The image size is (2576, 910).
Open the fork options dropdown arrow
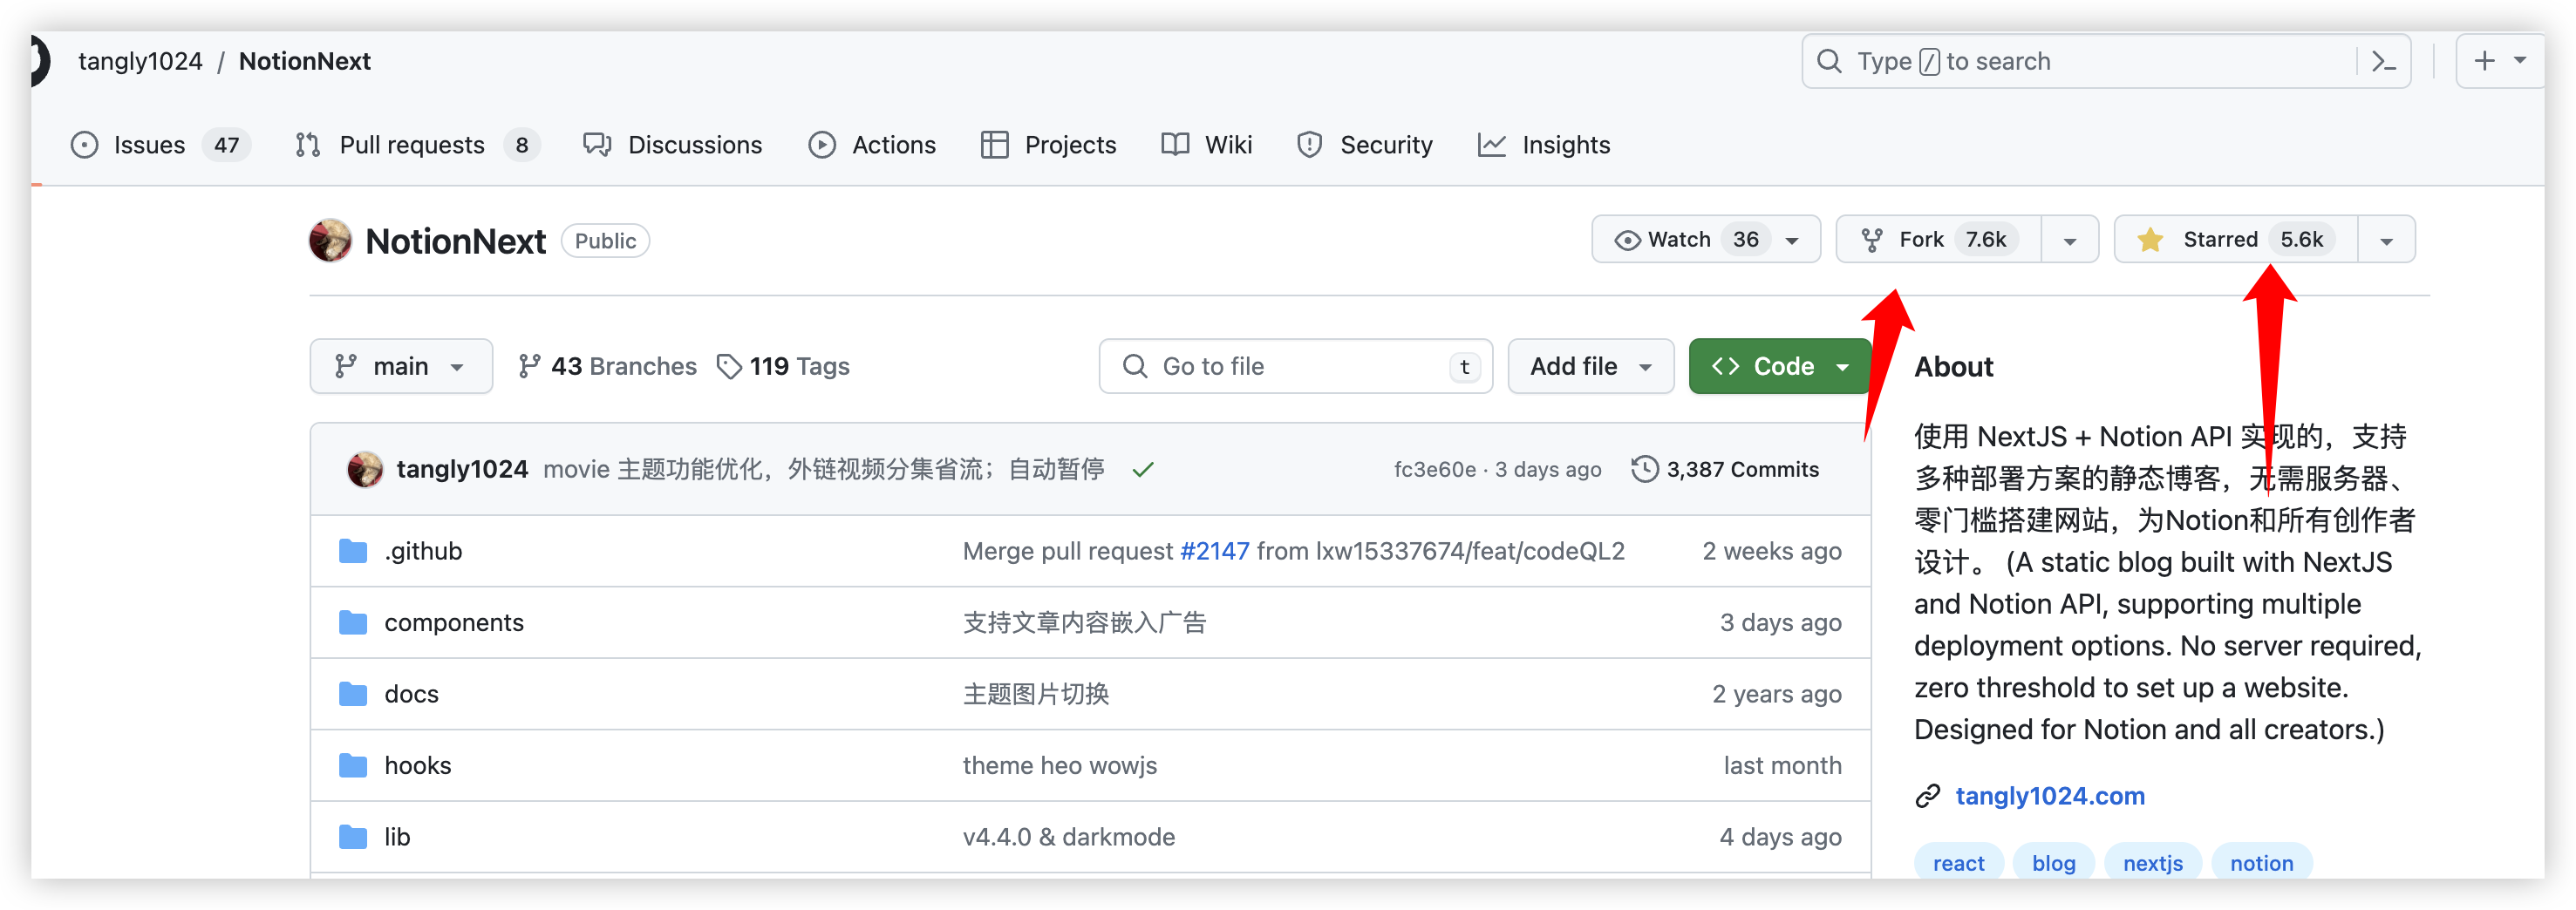point(2070,241)
